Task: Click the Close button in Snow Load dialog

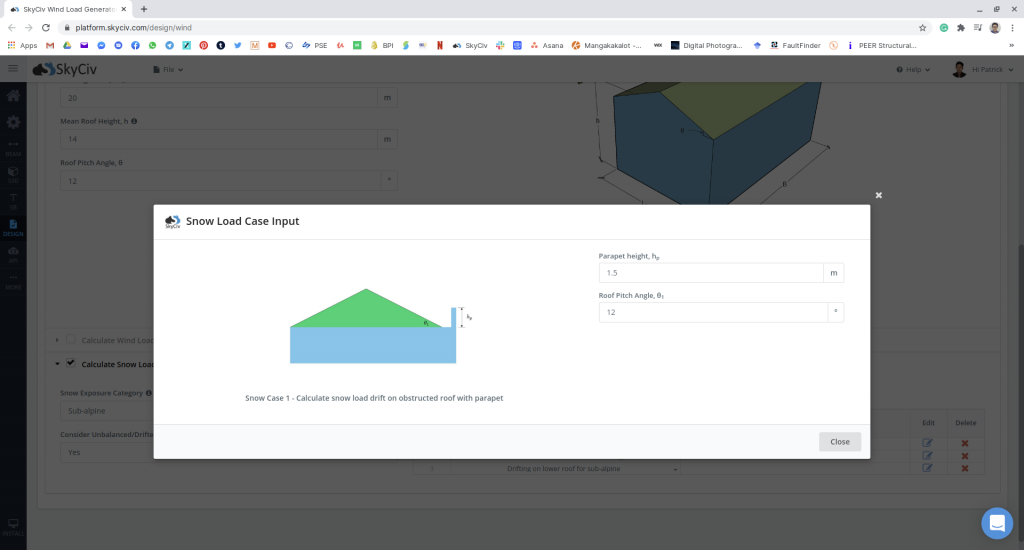Action: (839, 441)
